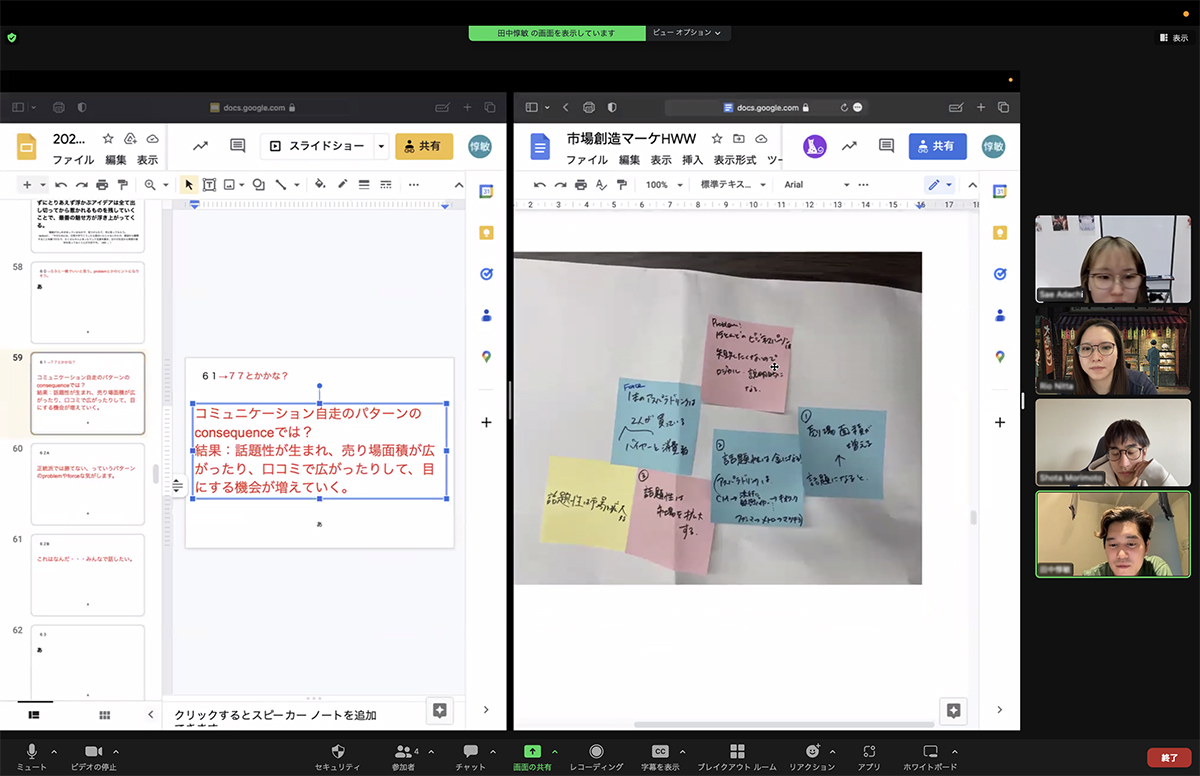Open the Zoom breakout rooms icon

pos(737,751)
